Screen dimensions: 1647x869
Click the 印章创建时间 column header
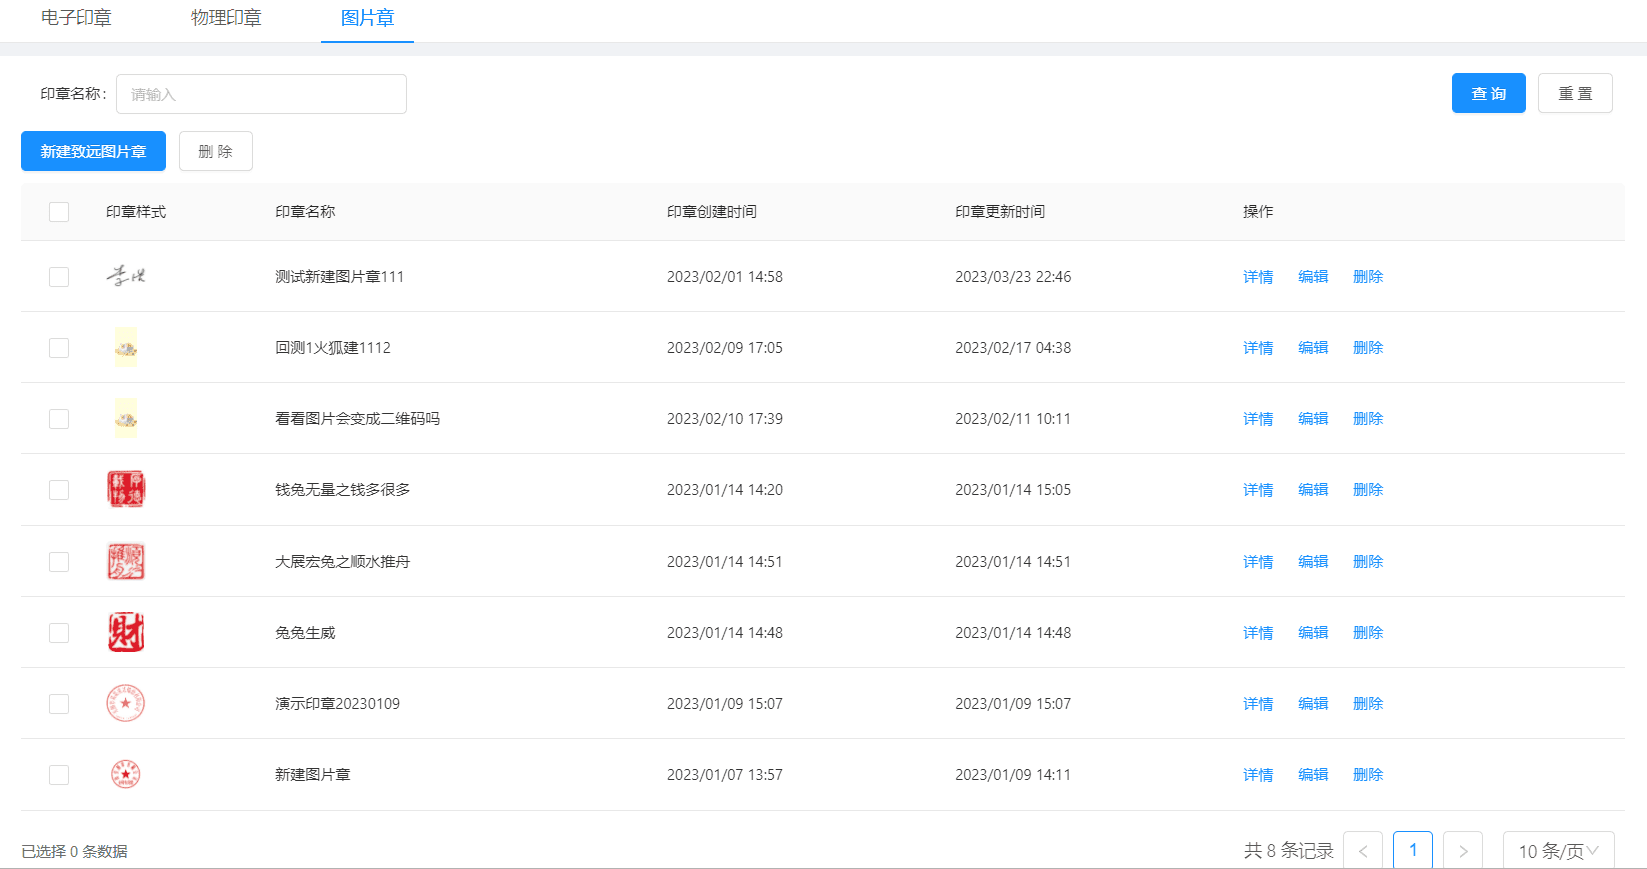pos(712,212)
